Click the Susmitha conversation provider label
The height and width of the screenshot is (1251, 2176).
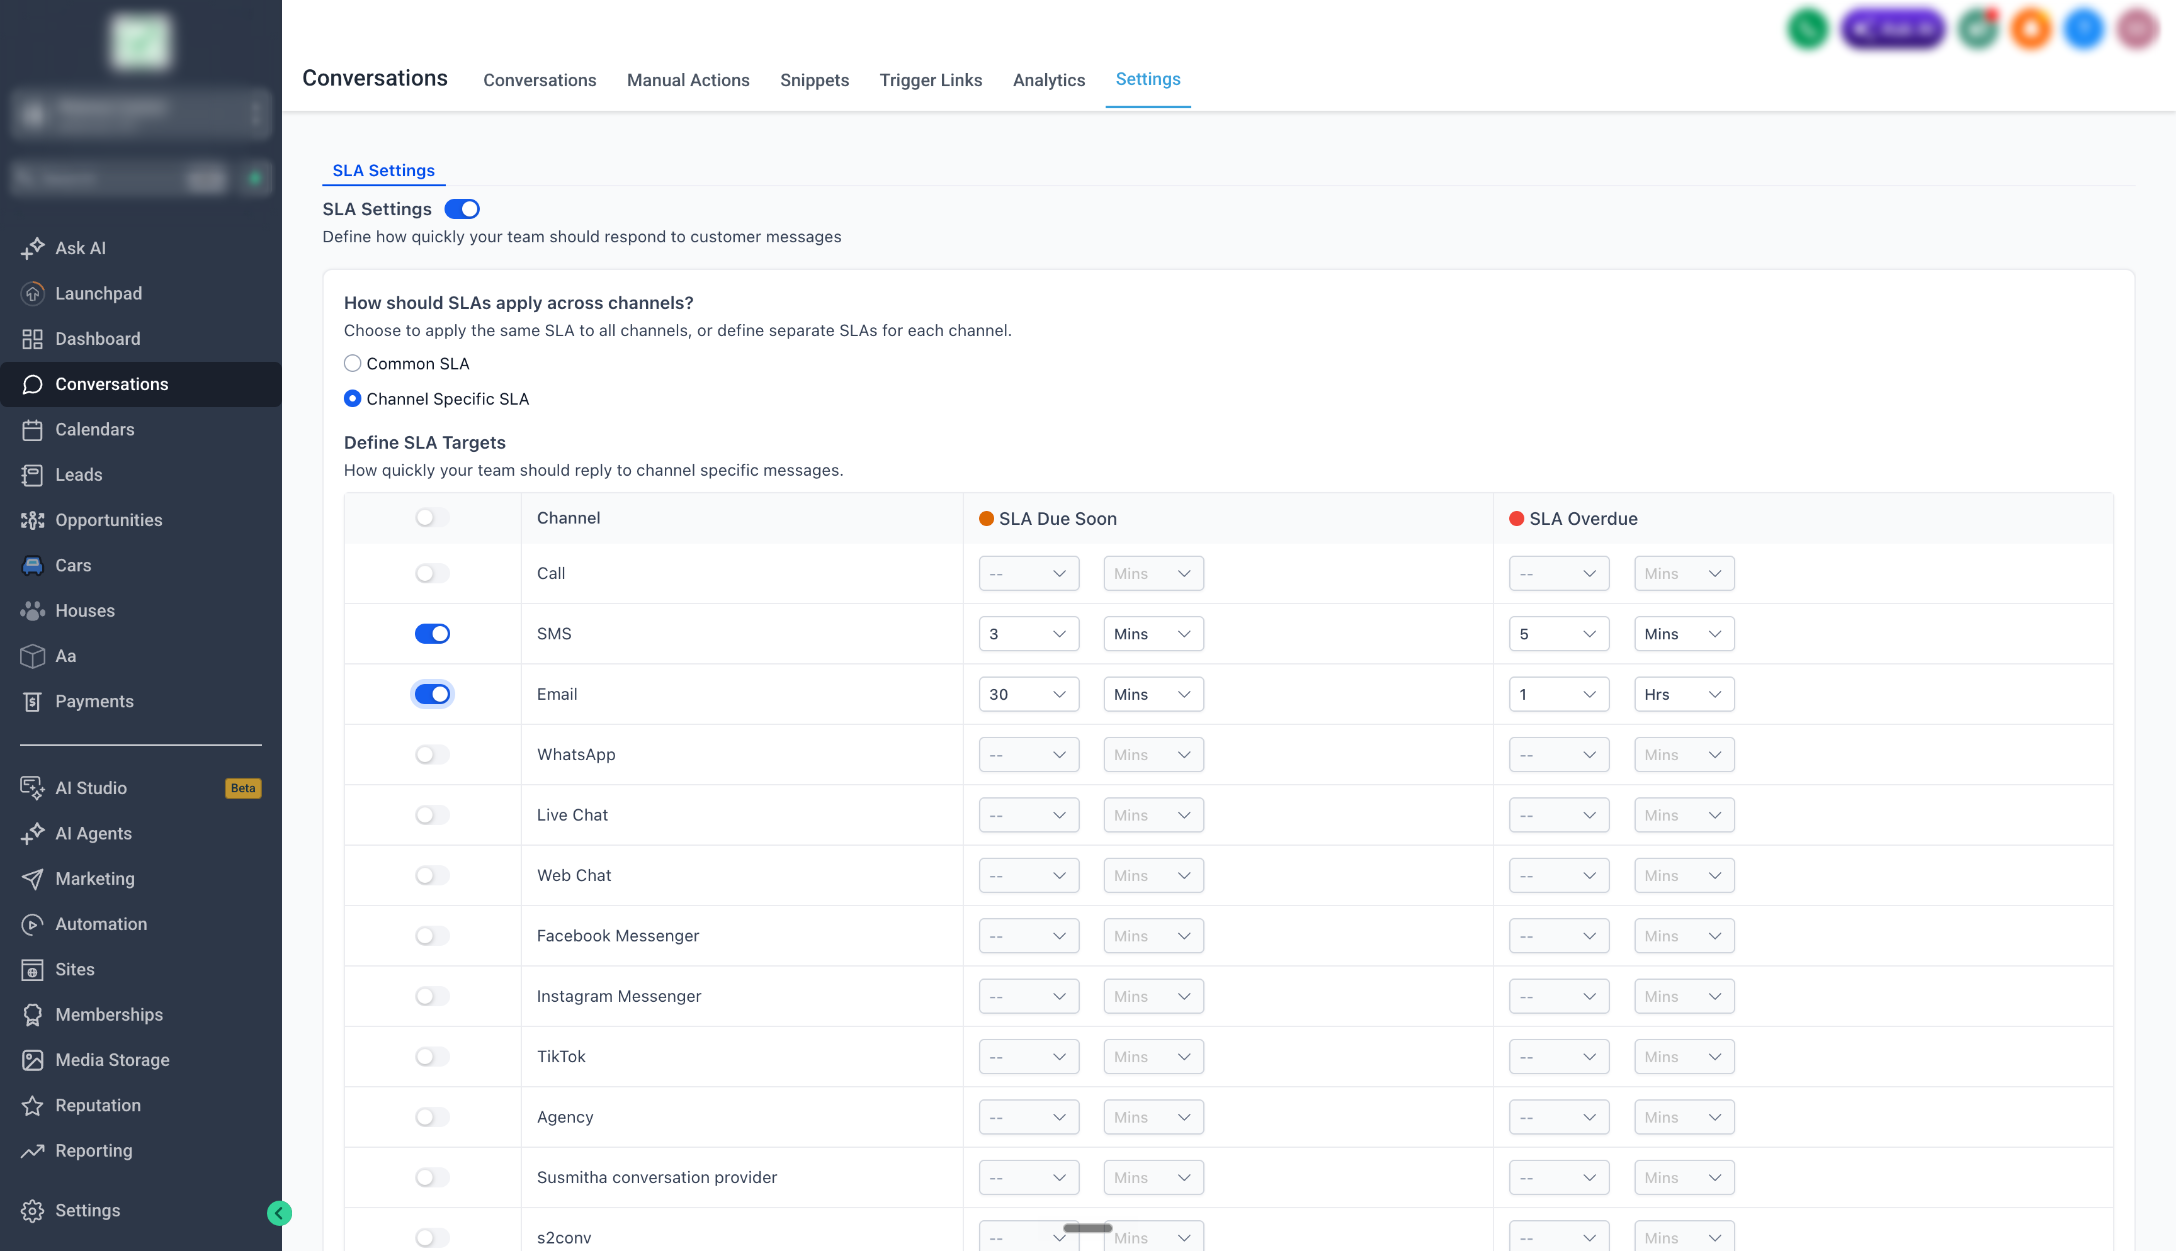(657, 1178)
